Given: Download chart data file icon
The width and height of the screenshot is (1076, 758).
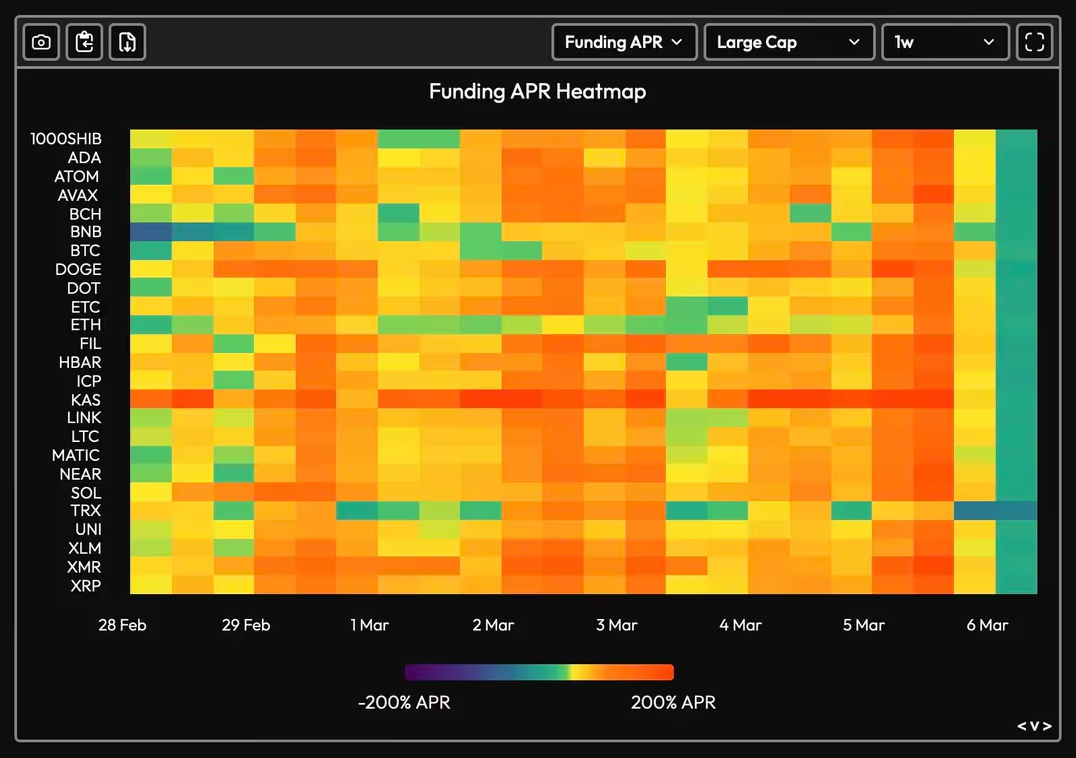Looking at the screenshot, I should coord(128,43).
